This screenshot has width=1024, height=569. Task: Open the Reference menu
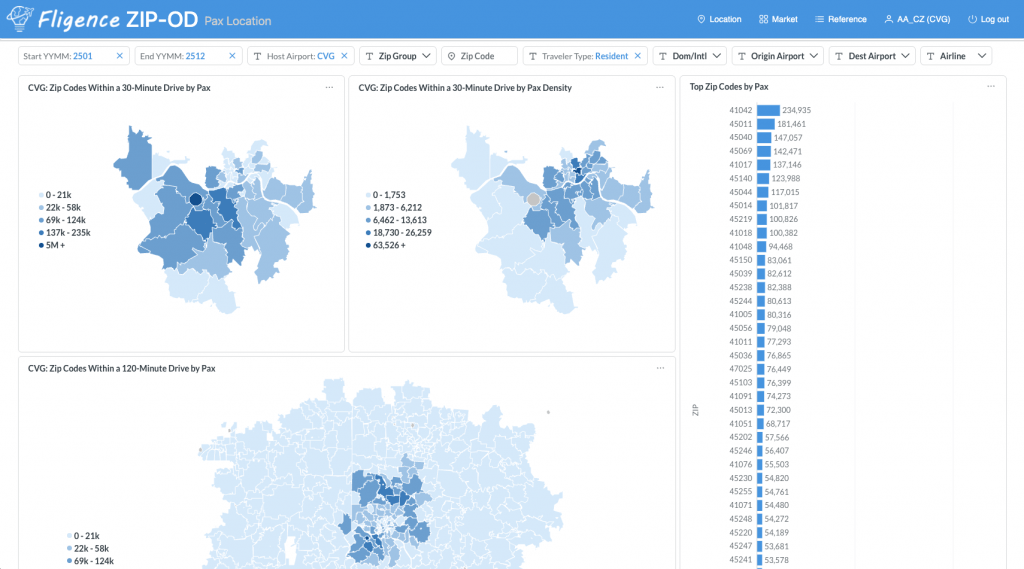click(x=840, y=19)
